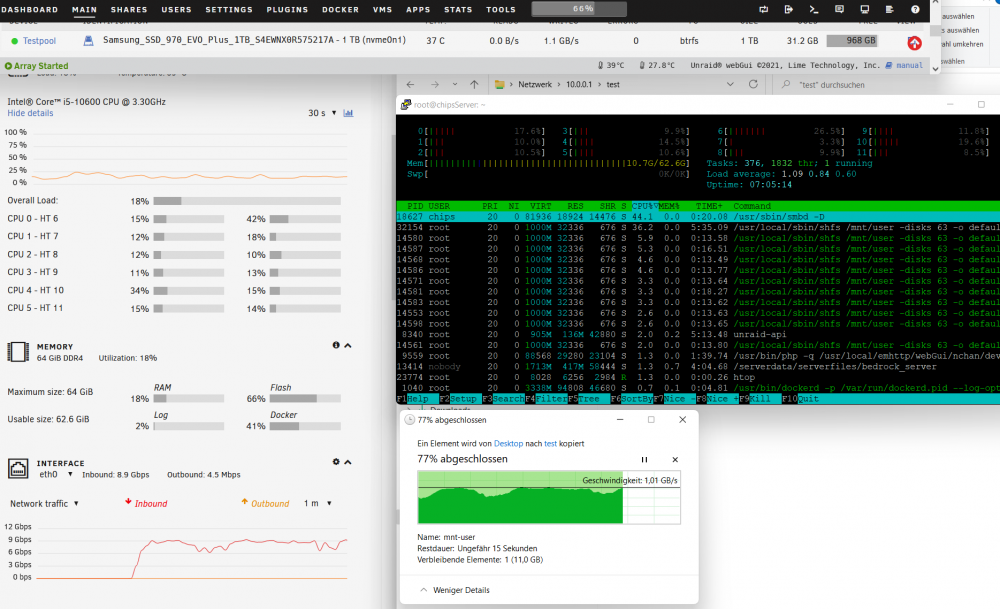
Task: Open the Network traffic dropdown
Action: [44, 503]
